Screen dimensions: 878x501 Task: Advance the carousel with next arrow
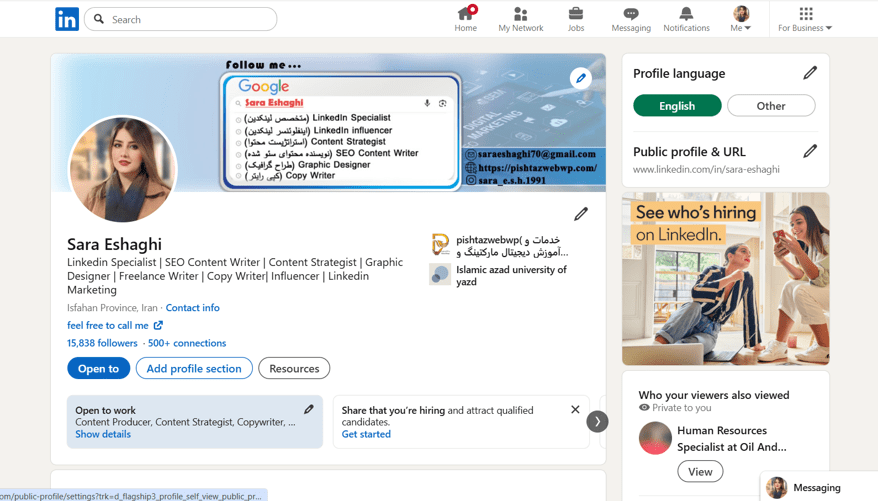coord(597,422)
